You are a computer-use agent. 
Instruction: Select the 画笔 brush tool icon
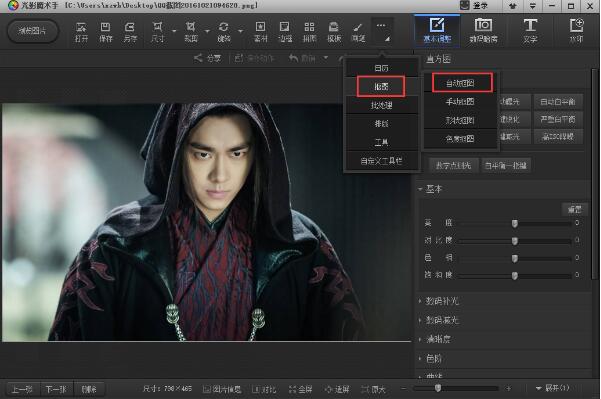358,31
